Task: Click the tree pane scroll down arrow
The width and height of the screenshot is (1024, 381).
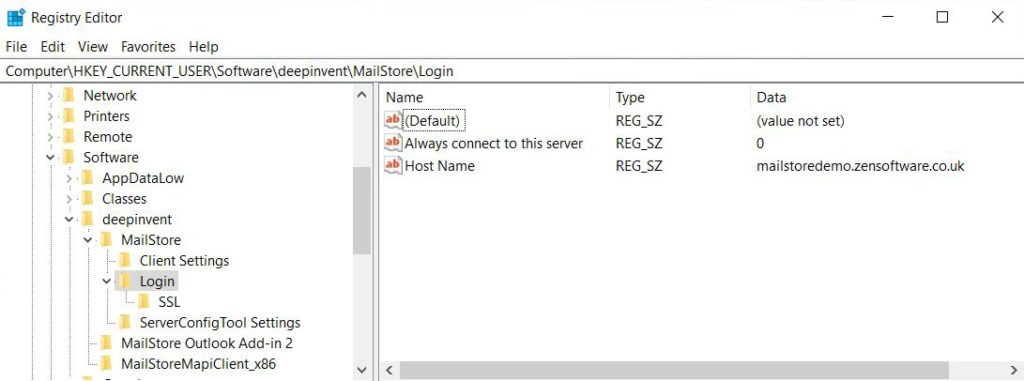Action: (x=362, y=371)
